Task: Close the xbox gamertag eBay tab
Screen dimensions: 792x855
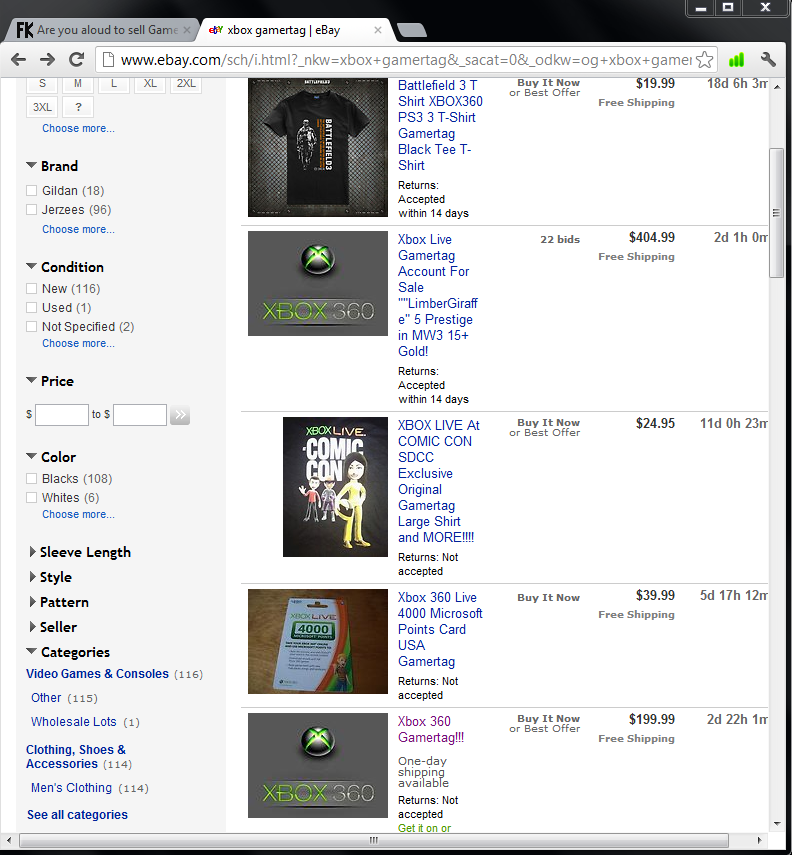Action: [x=377, y=30]
